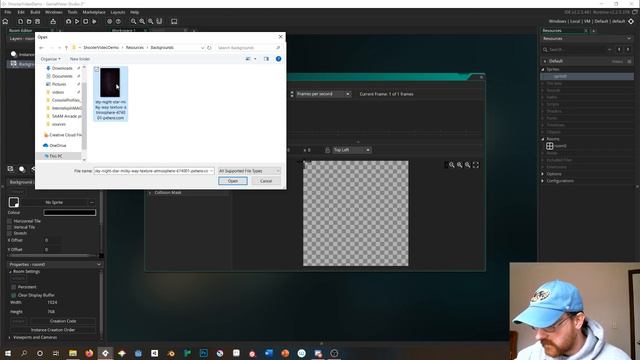Open the File menu
The height and width of the screenshot is (360, 640).
pos(8,12)
